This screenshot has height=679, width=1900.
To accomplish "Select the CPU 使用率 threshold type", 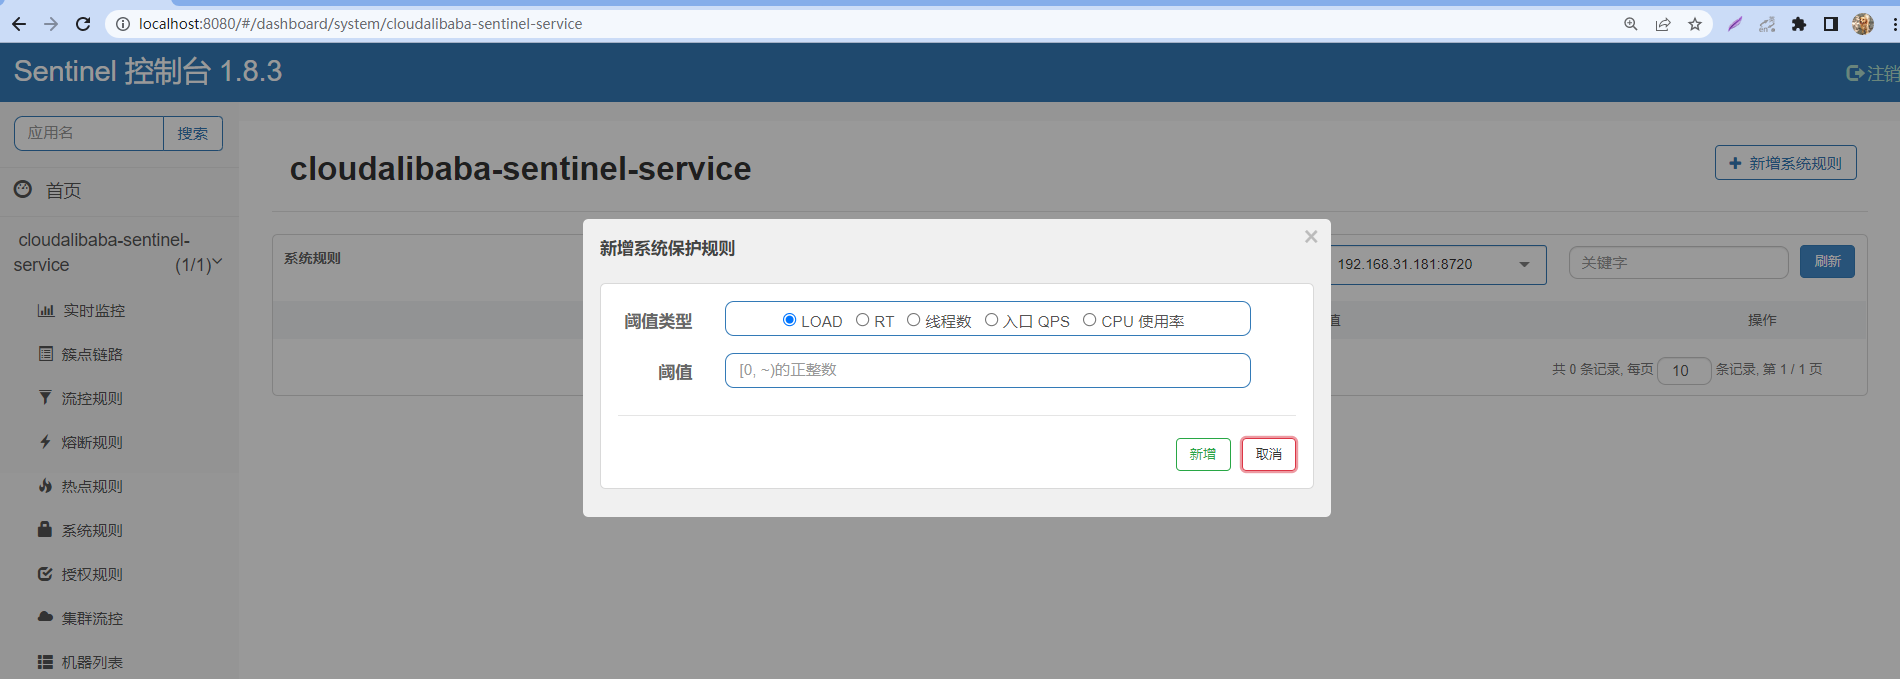I will point(1089,320).
